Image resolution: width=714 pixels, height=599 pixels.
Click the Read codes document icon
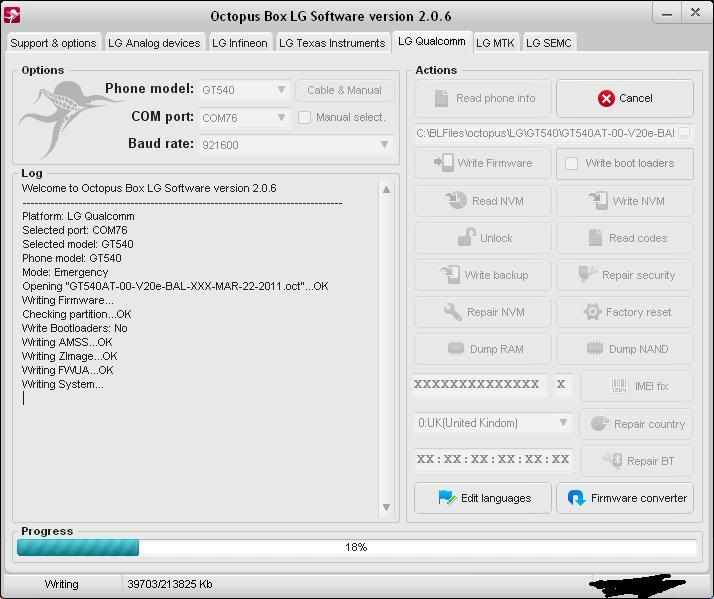[x=595, y=237]
